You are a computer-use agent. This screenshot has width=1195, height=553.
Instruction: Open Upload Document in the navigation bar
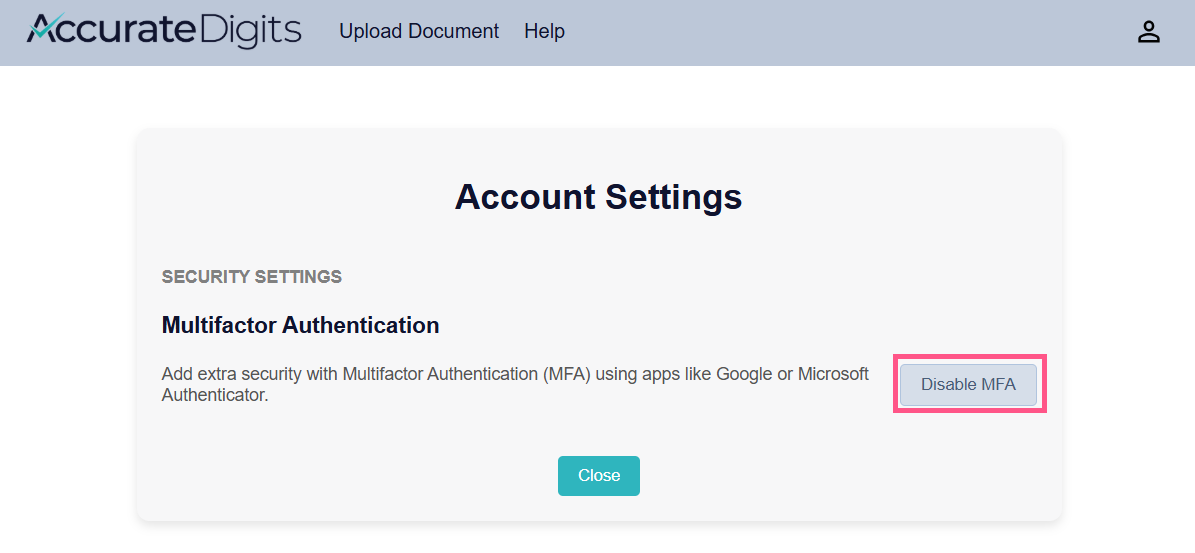pyautogui.click(x=419, y=31)
